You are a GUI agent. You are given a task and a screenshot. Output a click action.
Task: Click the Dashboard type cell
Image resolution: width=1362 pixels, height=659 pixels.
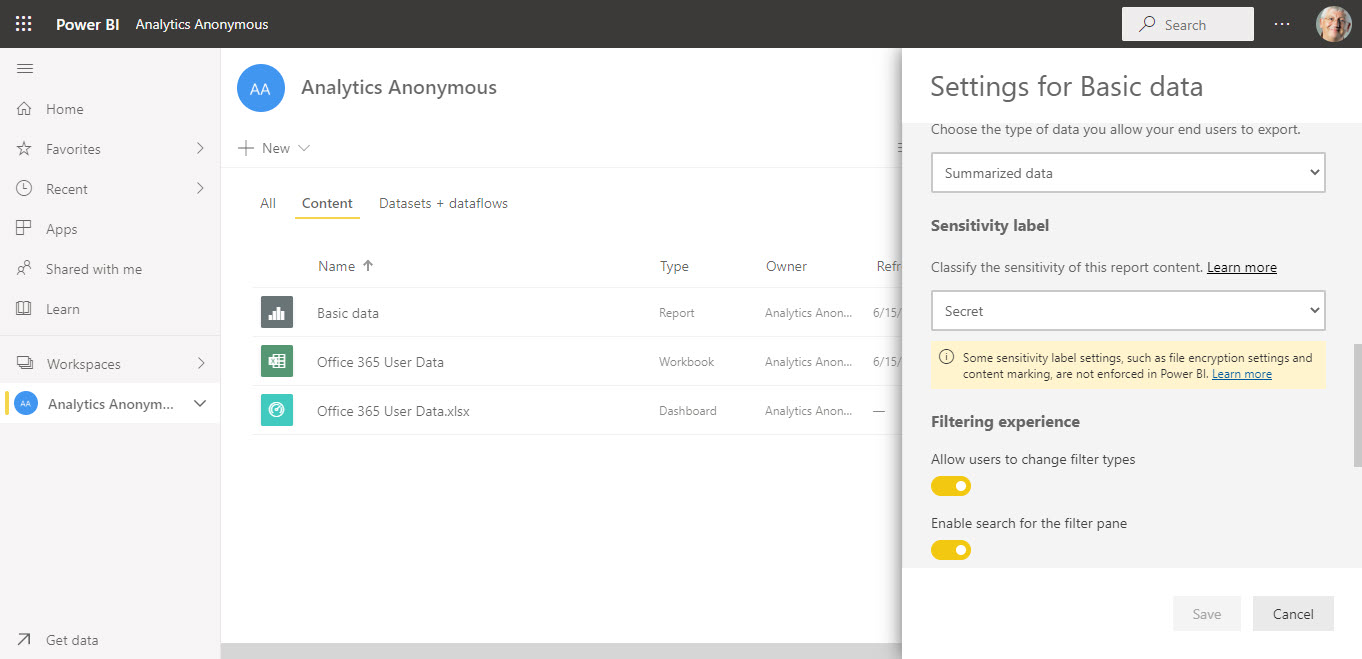(x=688, y=411)
